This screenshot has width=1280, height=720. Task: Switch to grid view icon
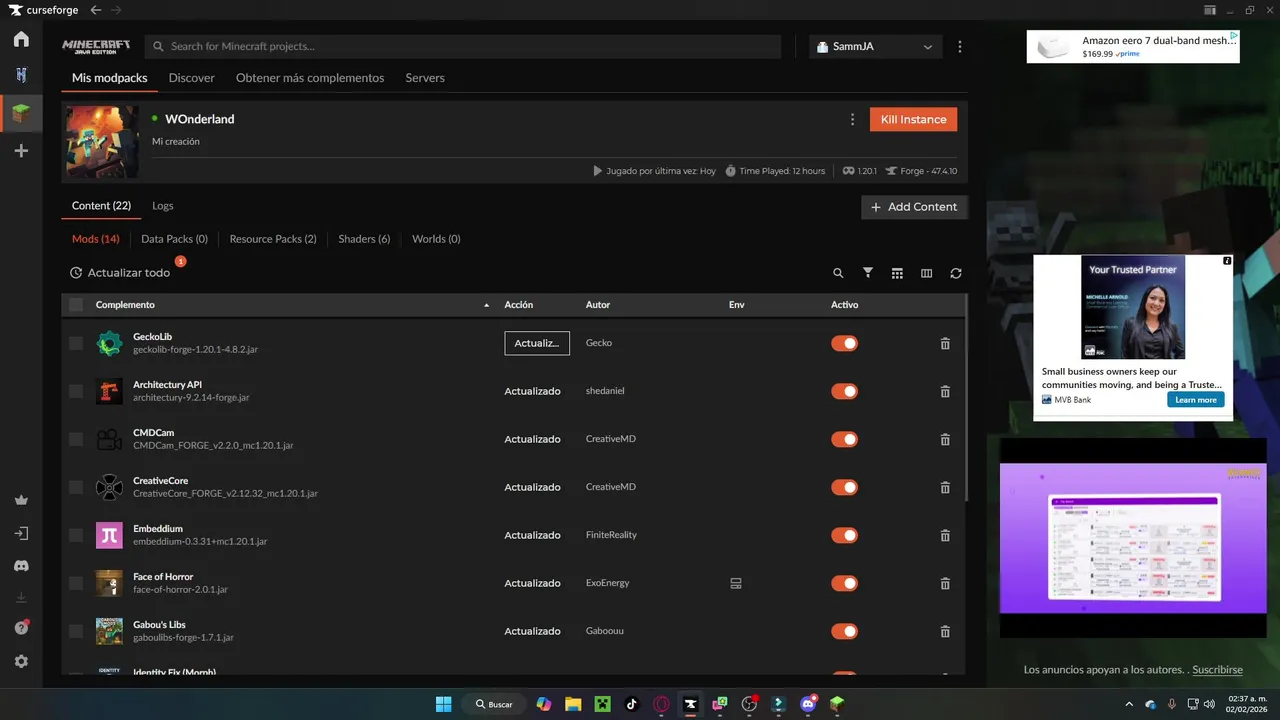(897, 273)
